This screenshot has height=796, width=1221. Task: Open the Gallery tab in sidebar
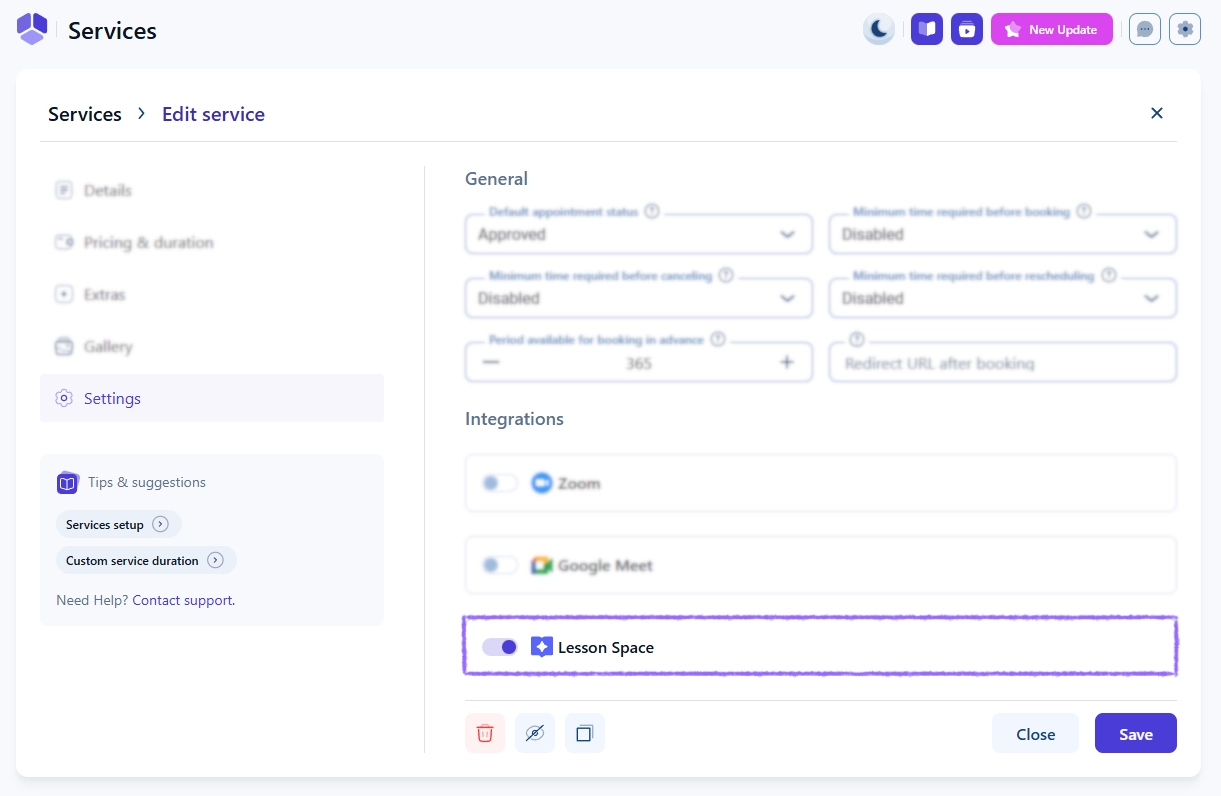108,346
